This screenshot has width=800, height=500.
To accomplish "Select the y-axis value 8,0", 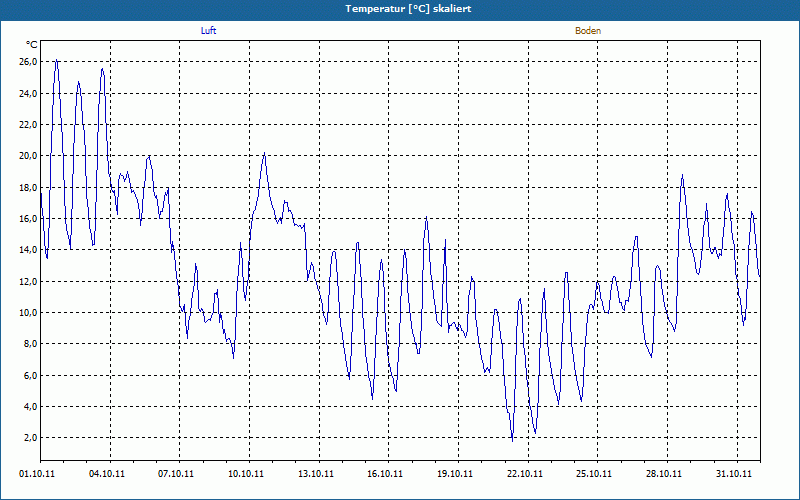I will tap(30, 343).
